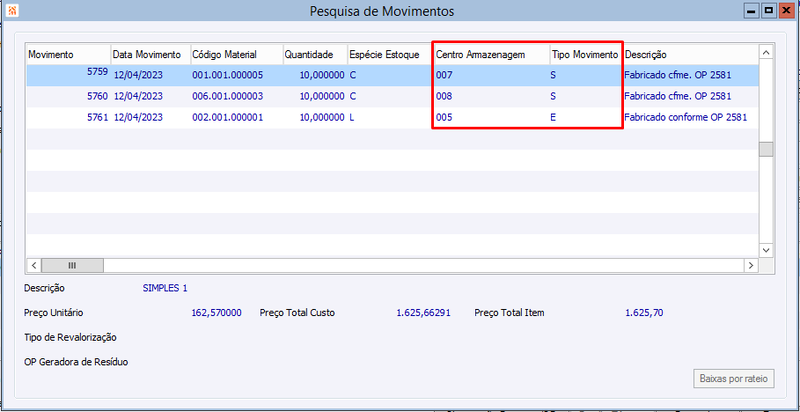Image resolution: width=800 pixels, height=412 pixels.
Task: Click the Descrição column header
Action: click(x=690, y=55)
